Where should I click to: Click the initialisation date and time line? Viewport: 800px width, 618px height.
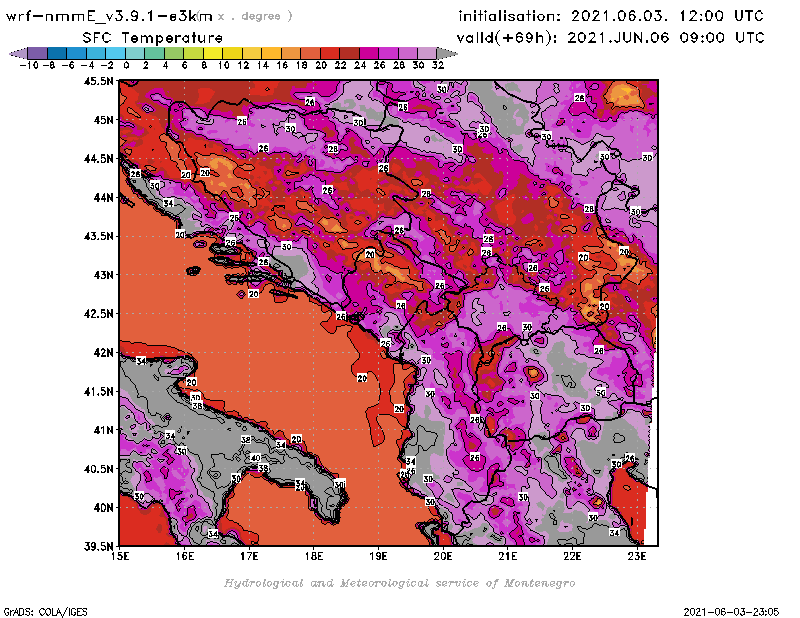(x=611, y=16)
